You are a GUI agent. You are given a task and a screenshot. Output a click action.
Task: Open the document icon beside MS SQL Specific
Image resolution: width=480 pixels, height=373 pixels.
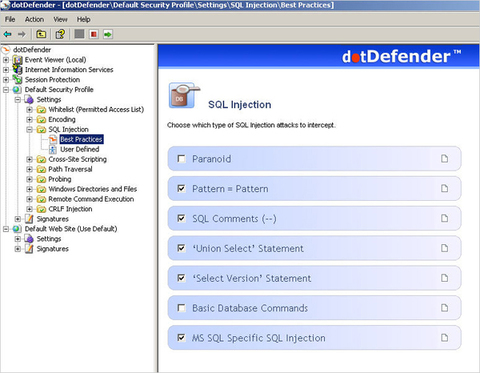444,338
